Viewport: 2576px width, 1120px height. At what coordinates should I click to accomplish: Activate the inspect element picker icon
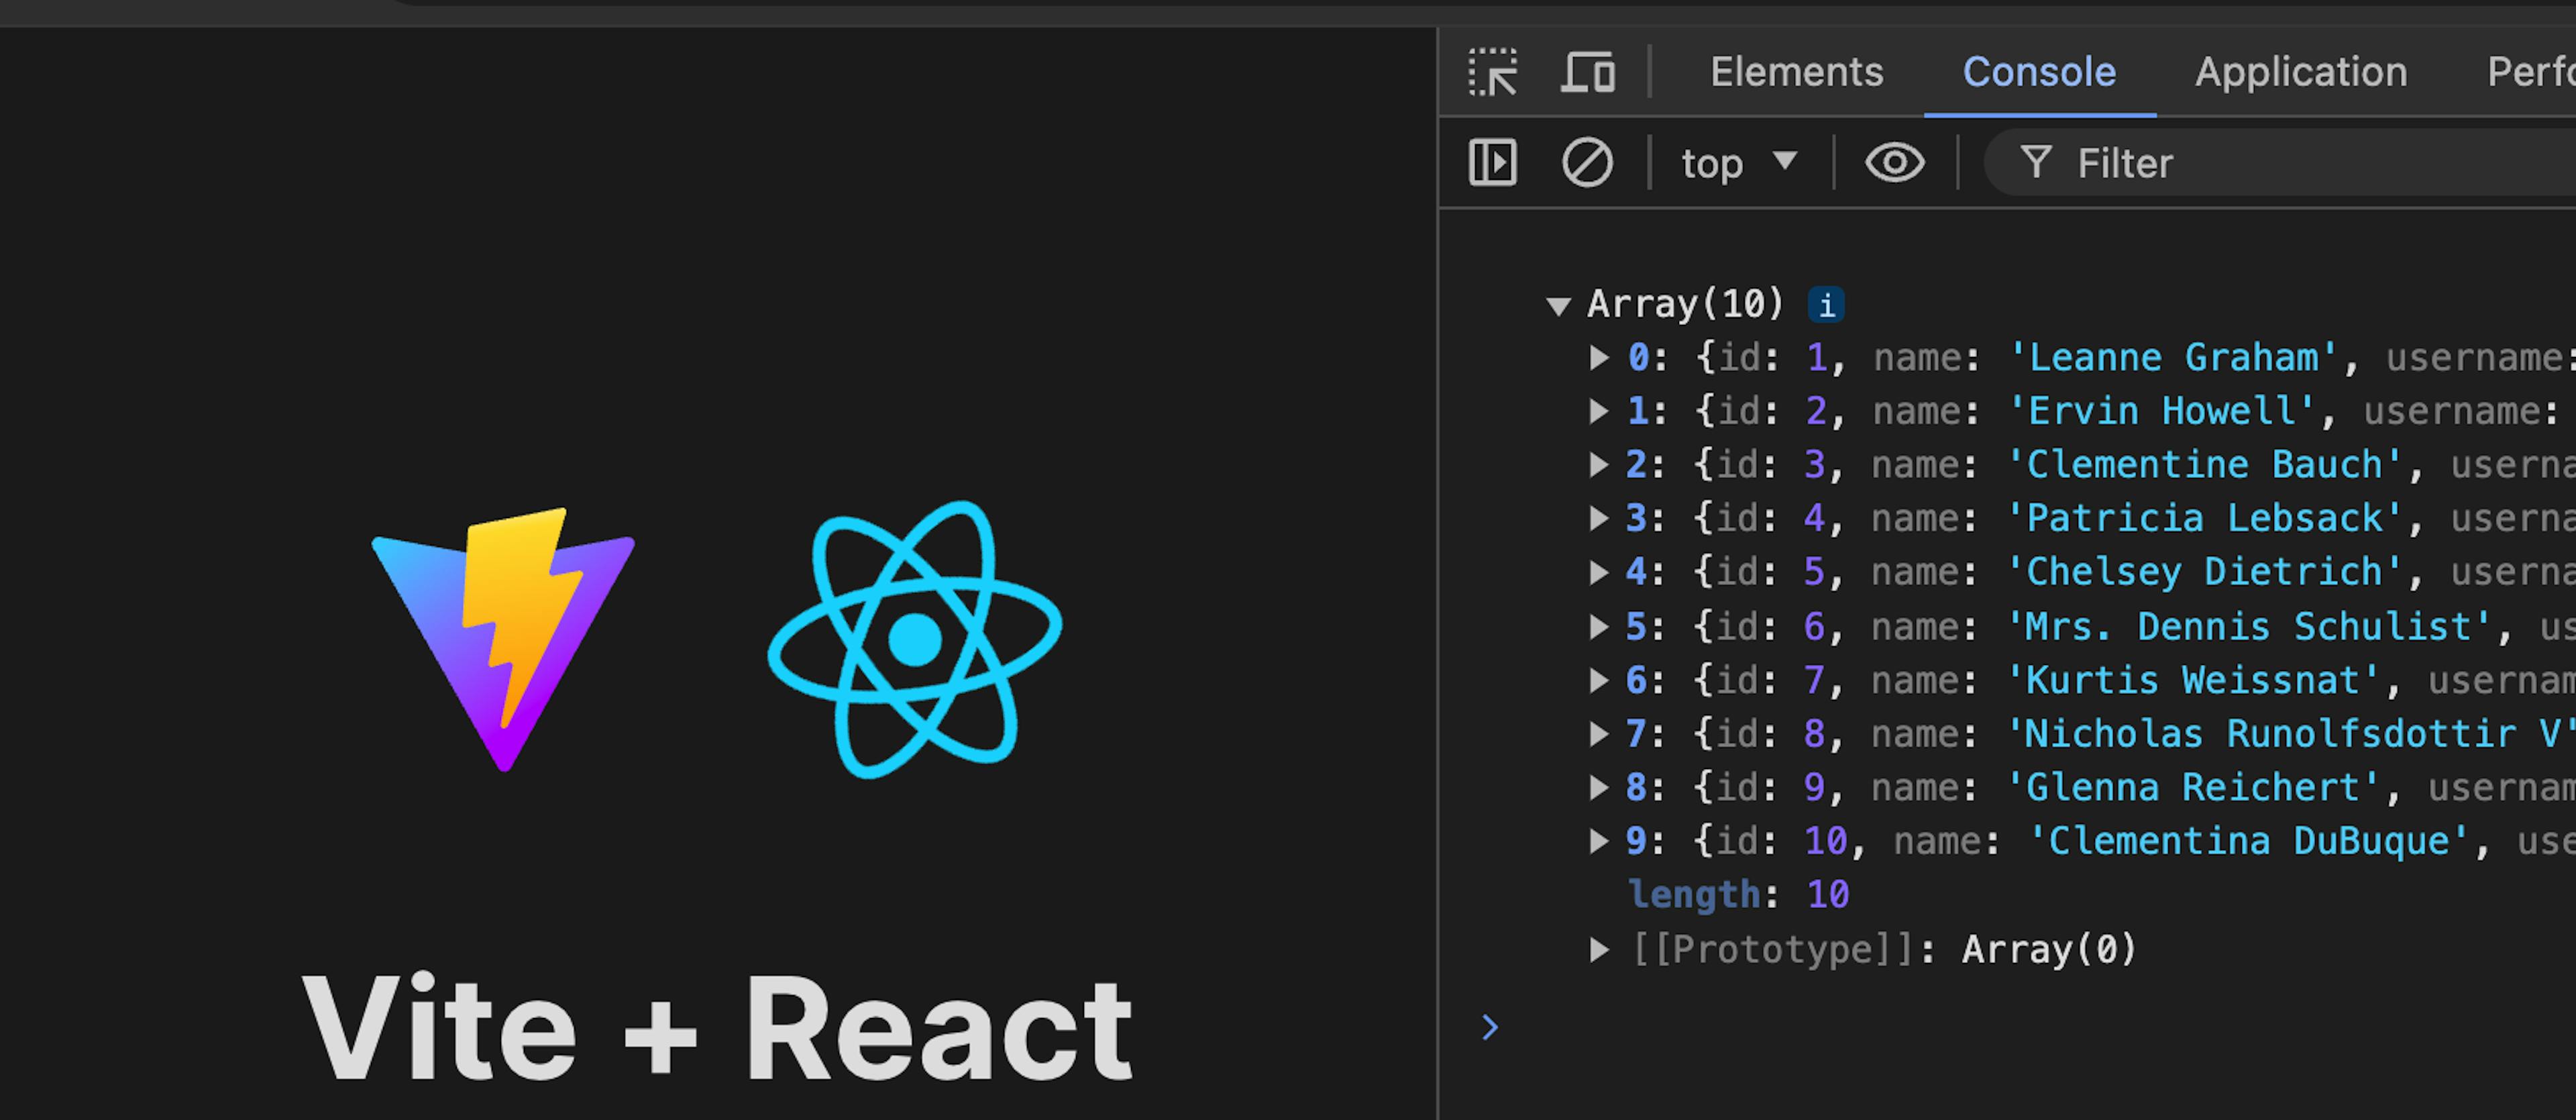[x=1492, y=72]
